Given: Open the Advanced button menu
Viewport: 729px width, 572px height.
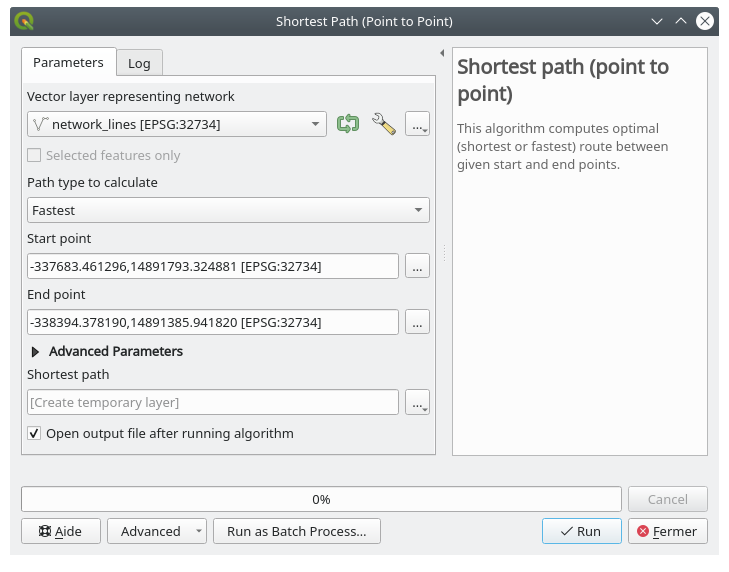Looking at the screenshot, I should point(156,531).
